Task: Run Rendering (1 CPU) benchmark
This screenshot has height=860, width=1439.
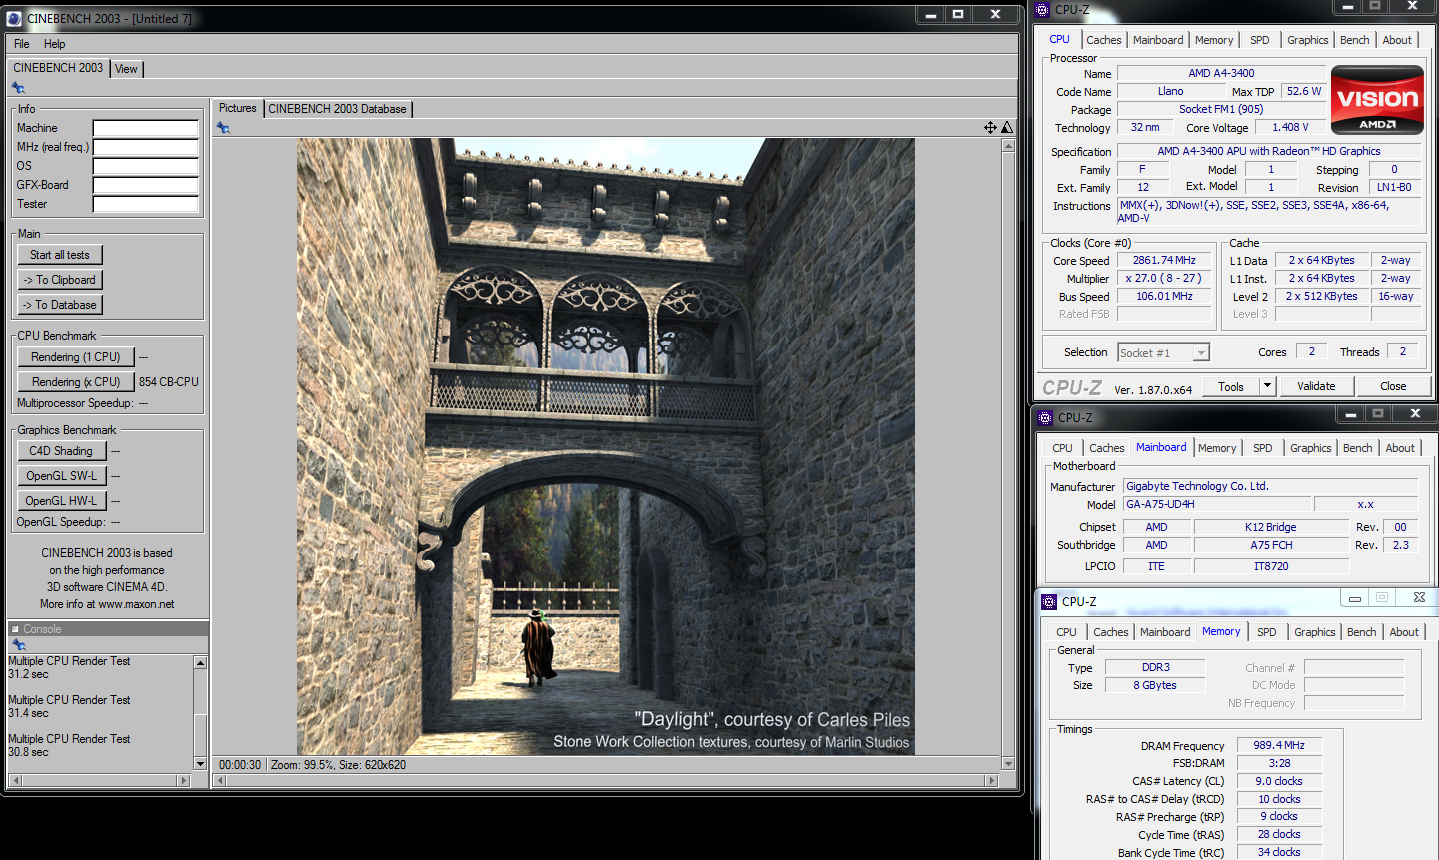Action: click(75, 357)
